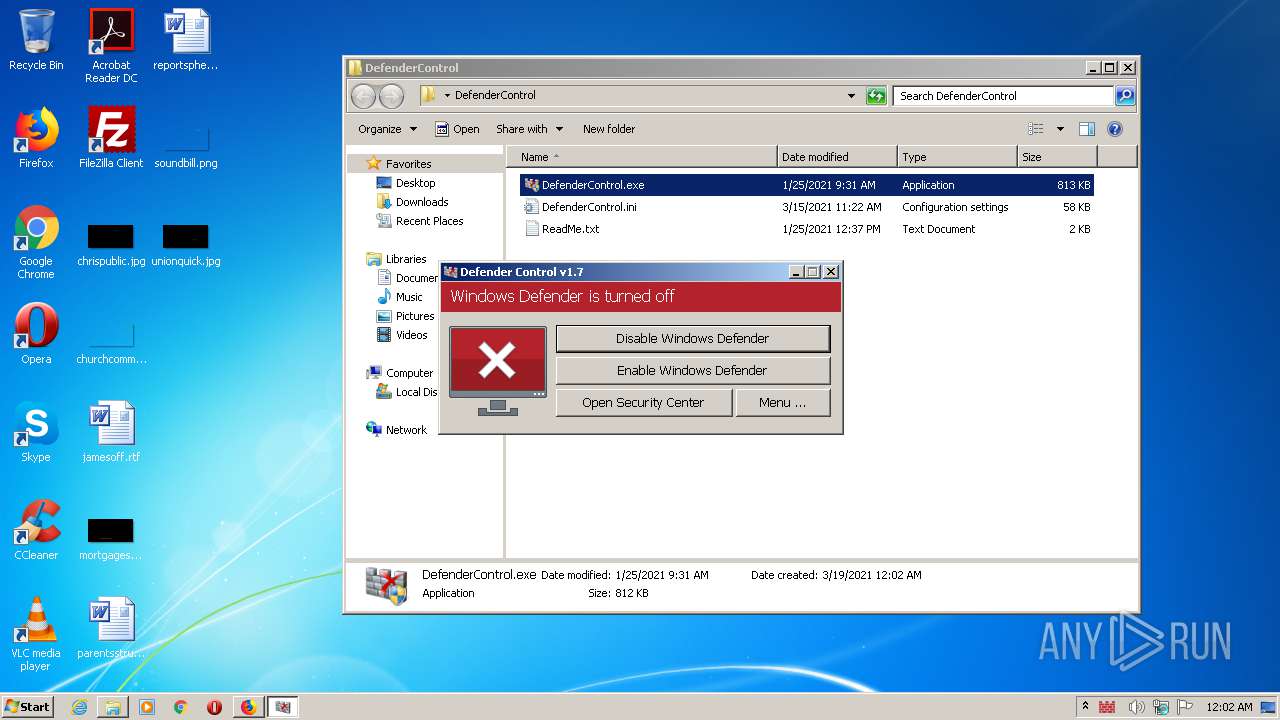This screenshot has width=1280, height=720.
Task: Sort files by Type column
Action: click(957, 157)
